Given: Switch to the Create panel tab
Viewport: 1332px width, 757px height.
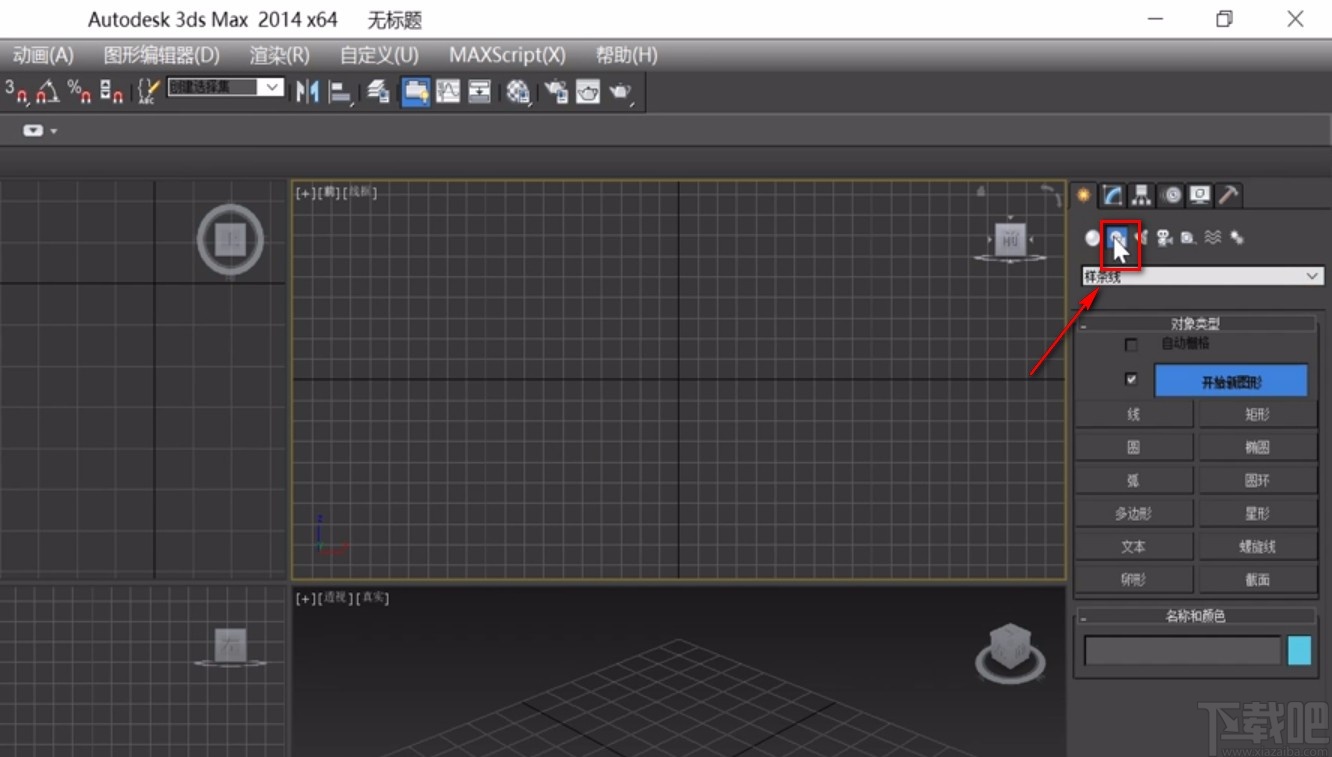Looking at the screenshot, I should click(1083, 195).
